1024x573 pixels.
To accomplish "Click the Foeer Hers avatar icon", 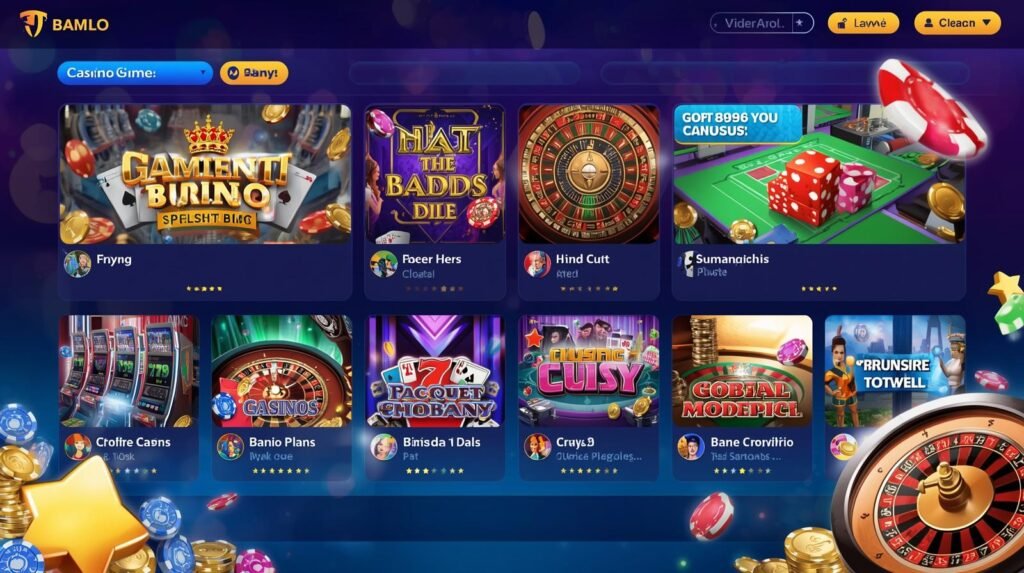I will (383, 264).
